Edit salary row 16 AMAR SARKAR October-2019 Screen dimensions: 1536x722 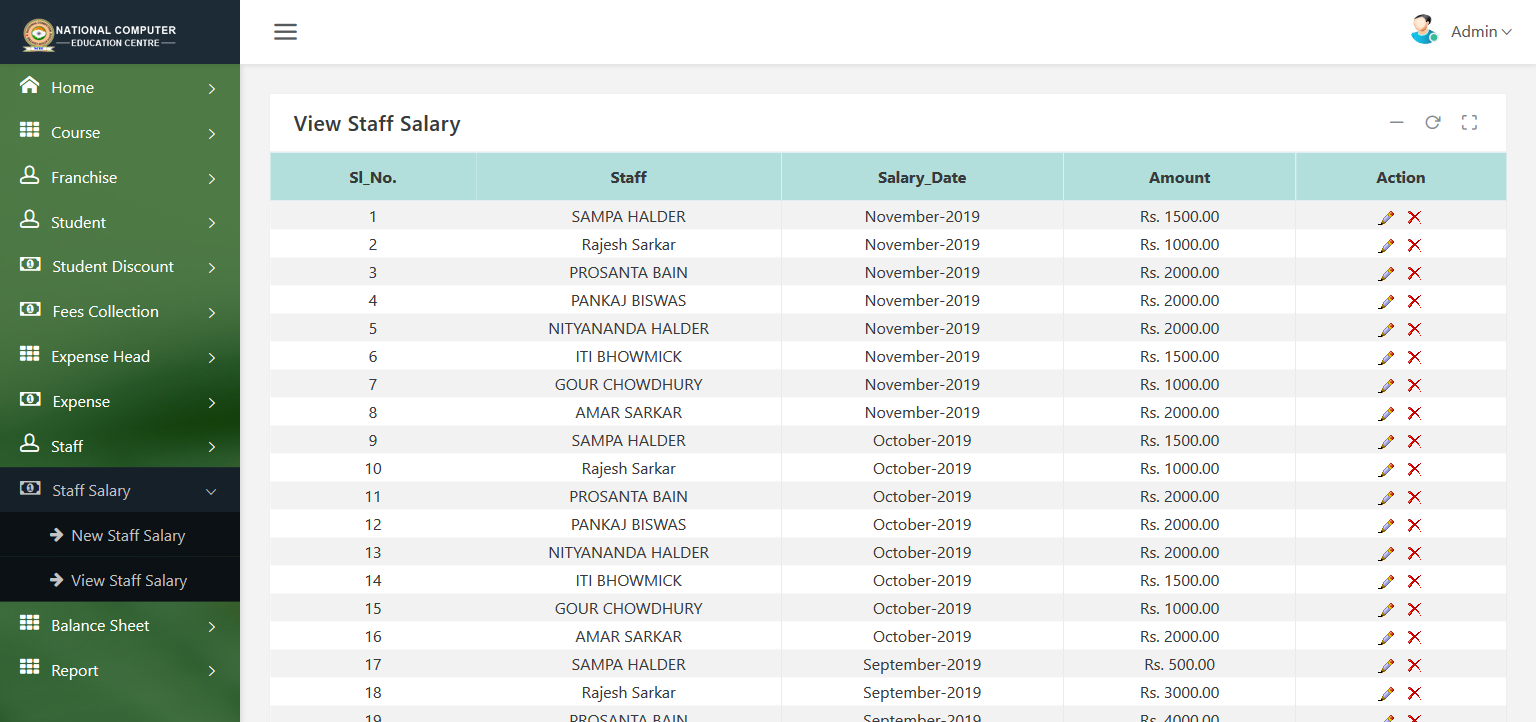[x=1386, y=637]
